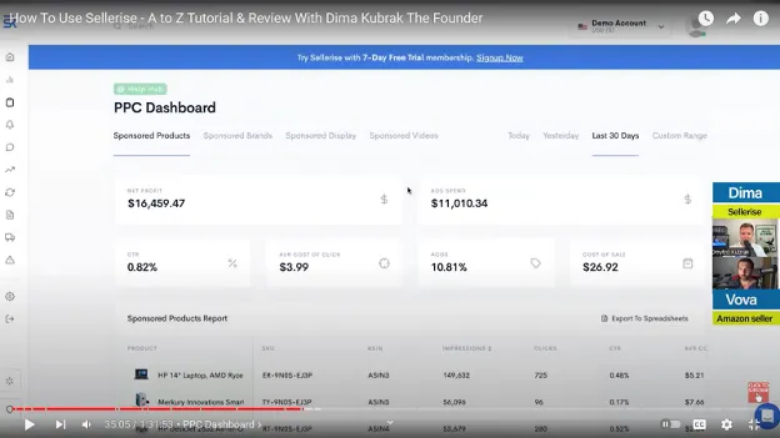780x438 pixels.
Task: Open the Help Hub badge
Action: click(140, 89)
